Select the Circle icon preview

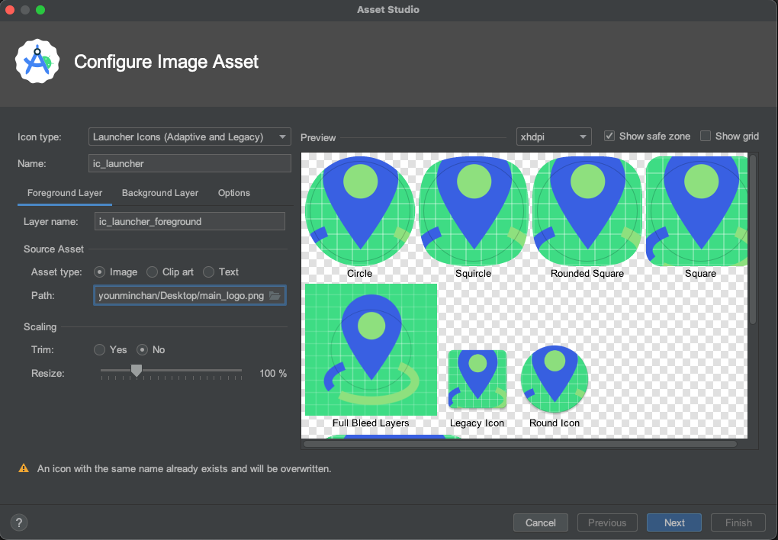(360, 211)
